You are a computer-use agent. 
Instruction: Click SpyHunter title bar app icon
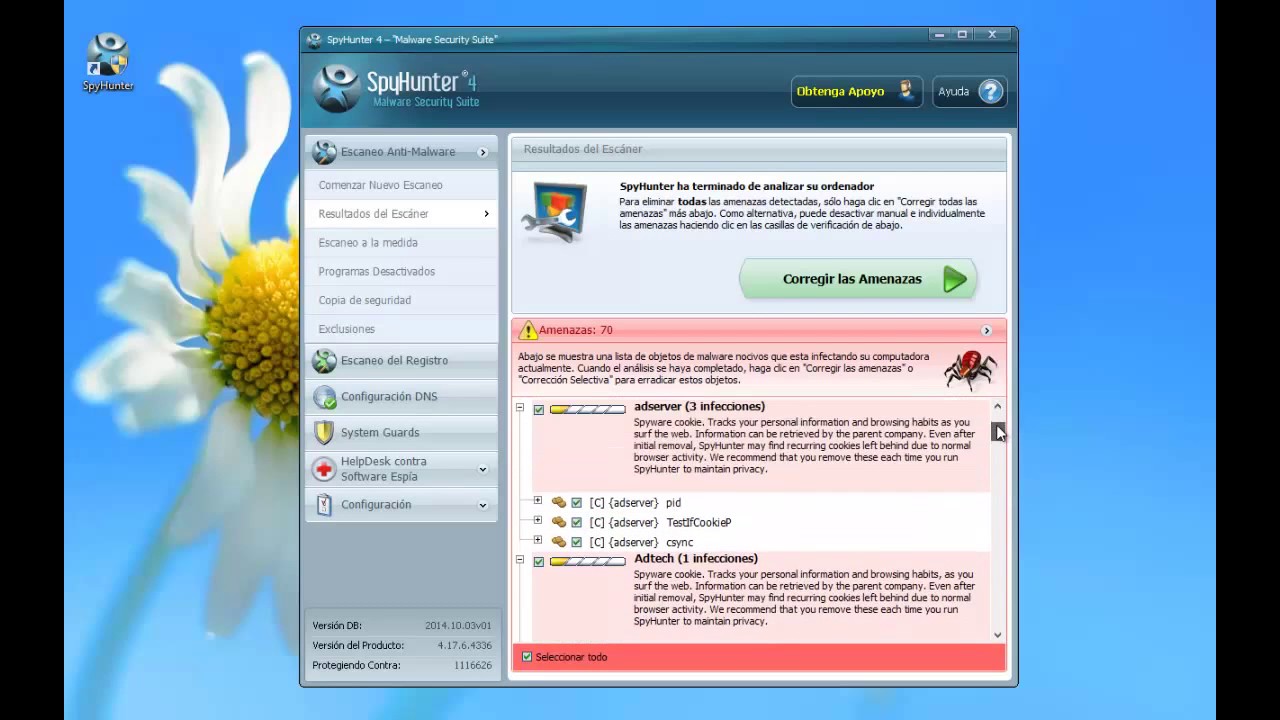point(315,39)
